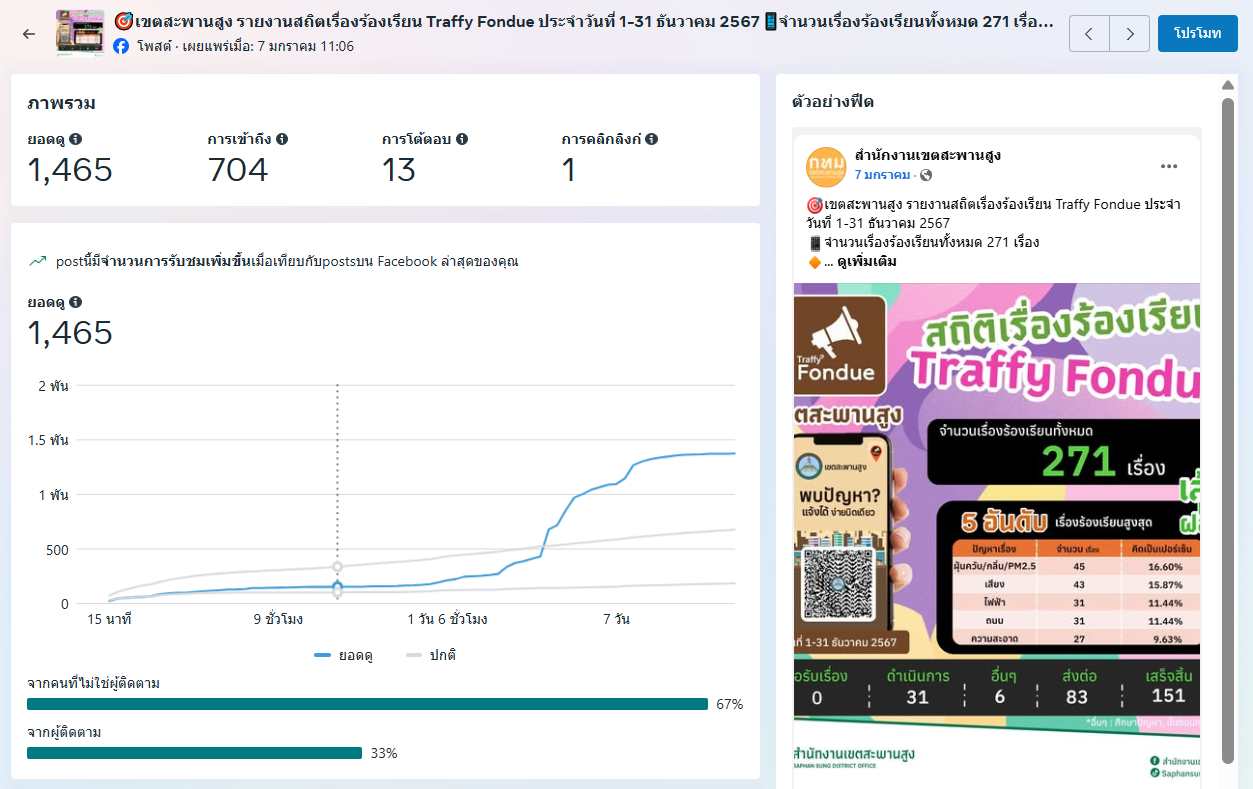The image size is (1253, 789).
Task: Open info icon next to การคลิกลิงก์
Action: point(651,139)
